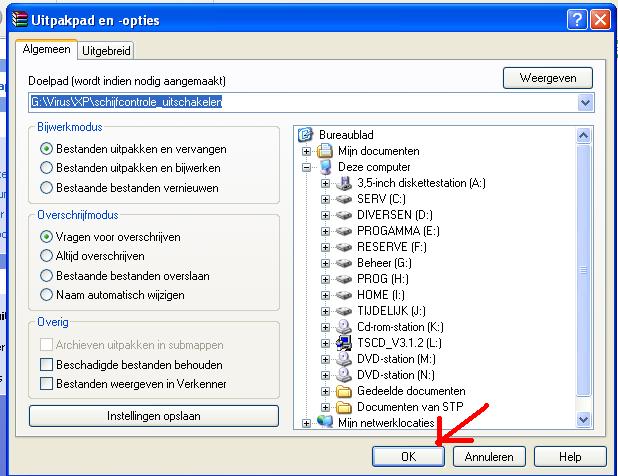
Task: Select the 3,5-inch diskettestation (A:) drive icon
Action: coord(343,183)
